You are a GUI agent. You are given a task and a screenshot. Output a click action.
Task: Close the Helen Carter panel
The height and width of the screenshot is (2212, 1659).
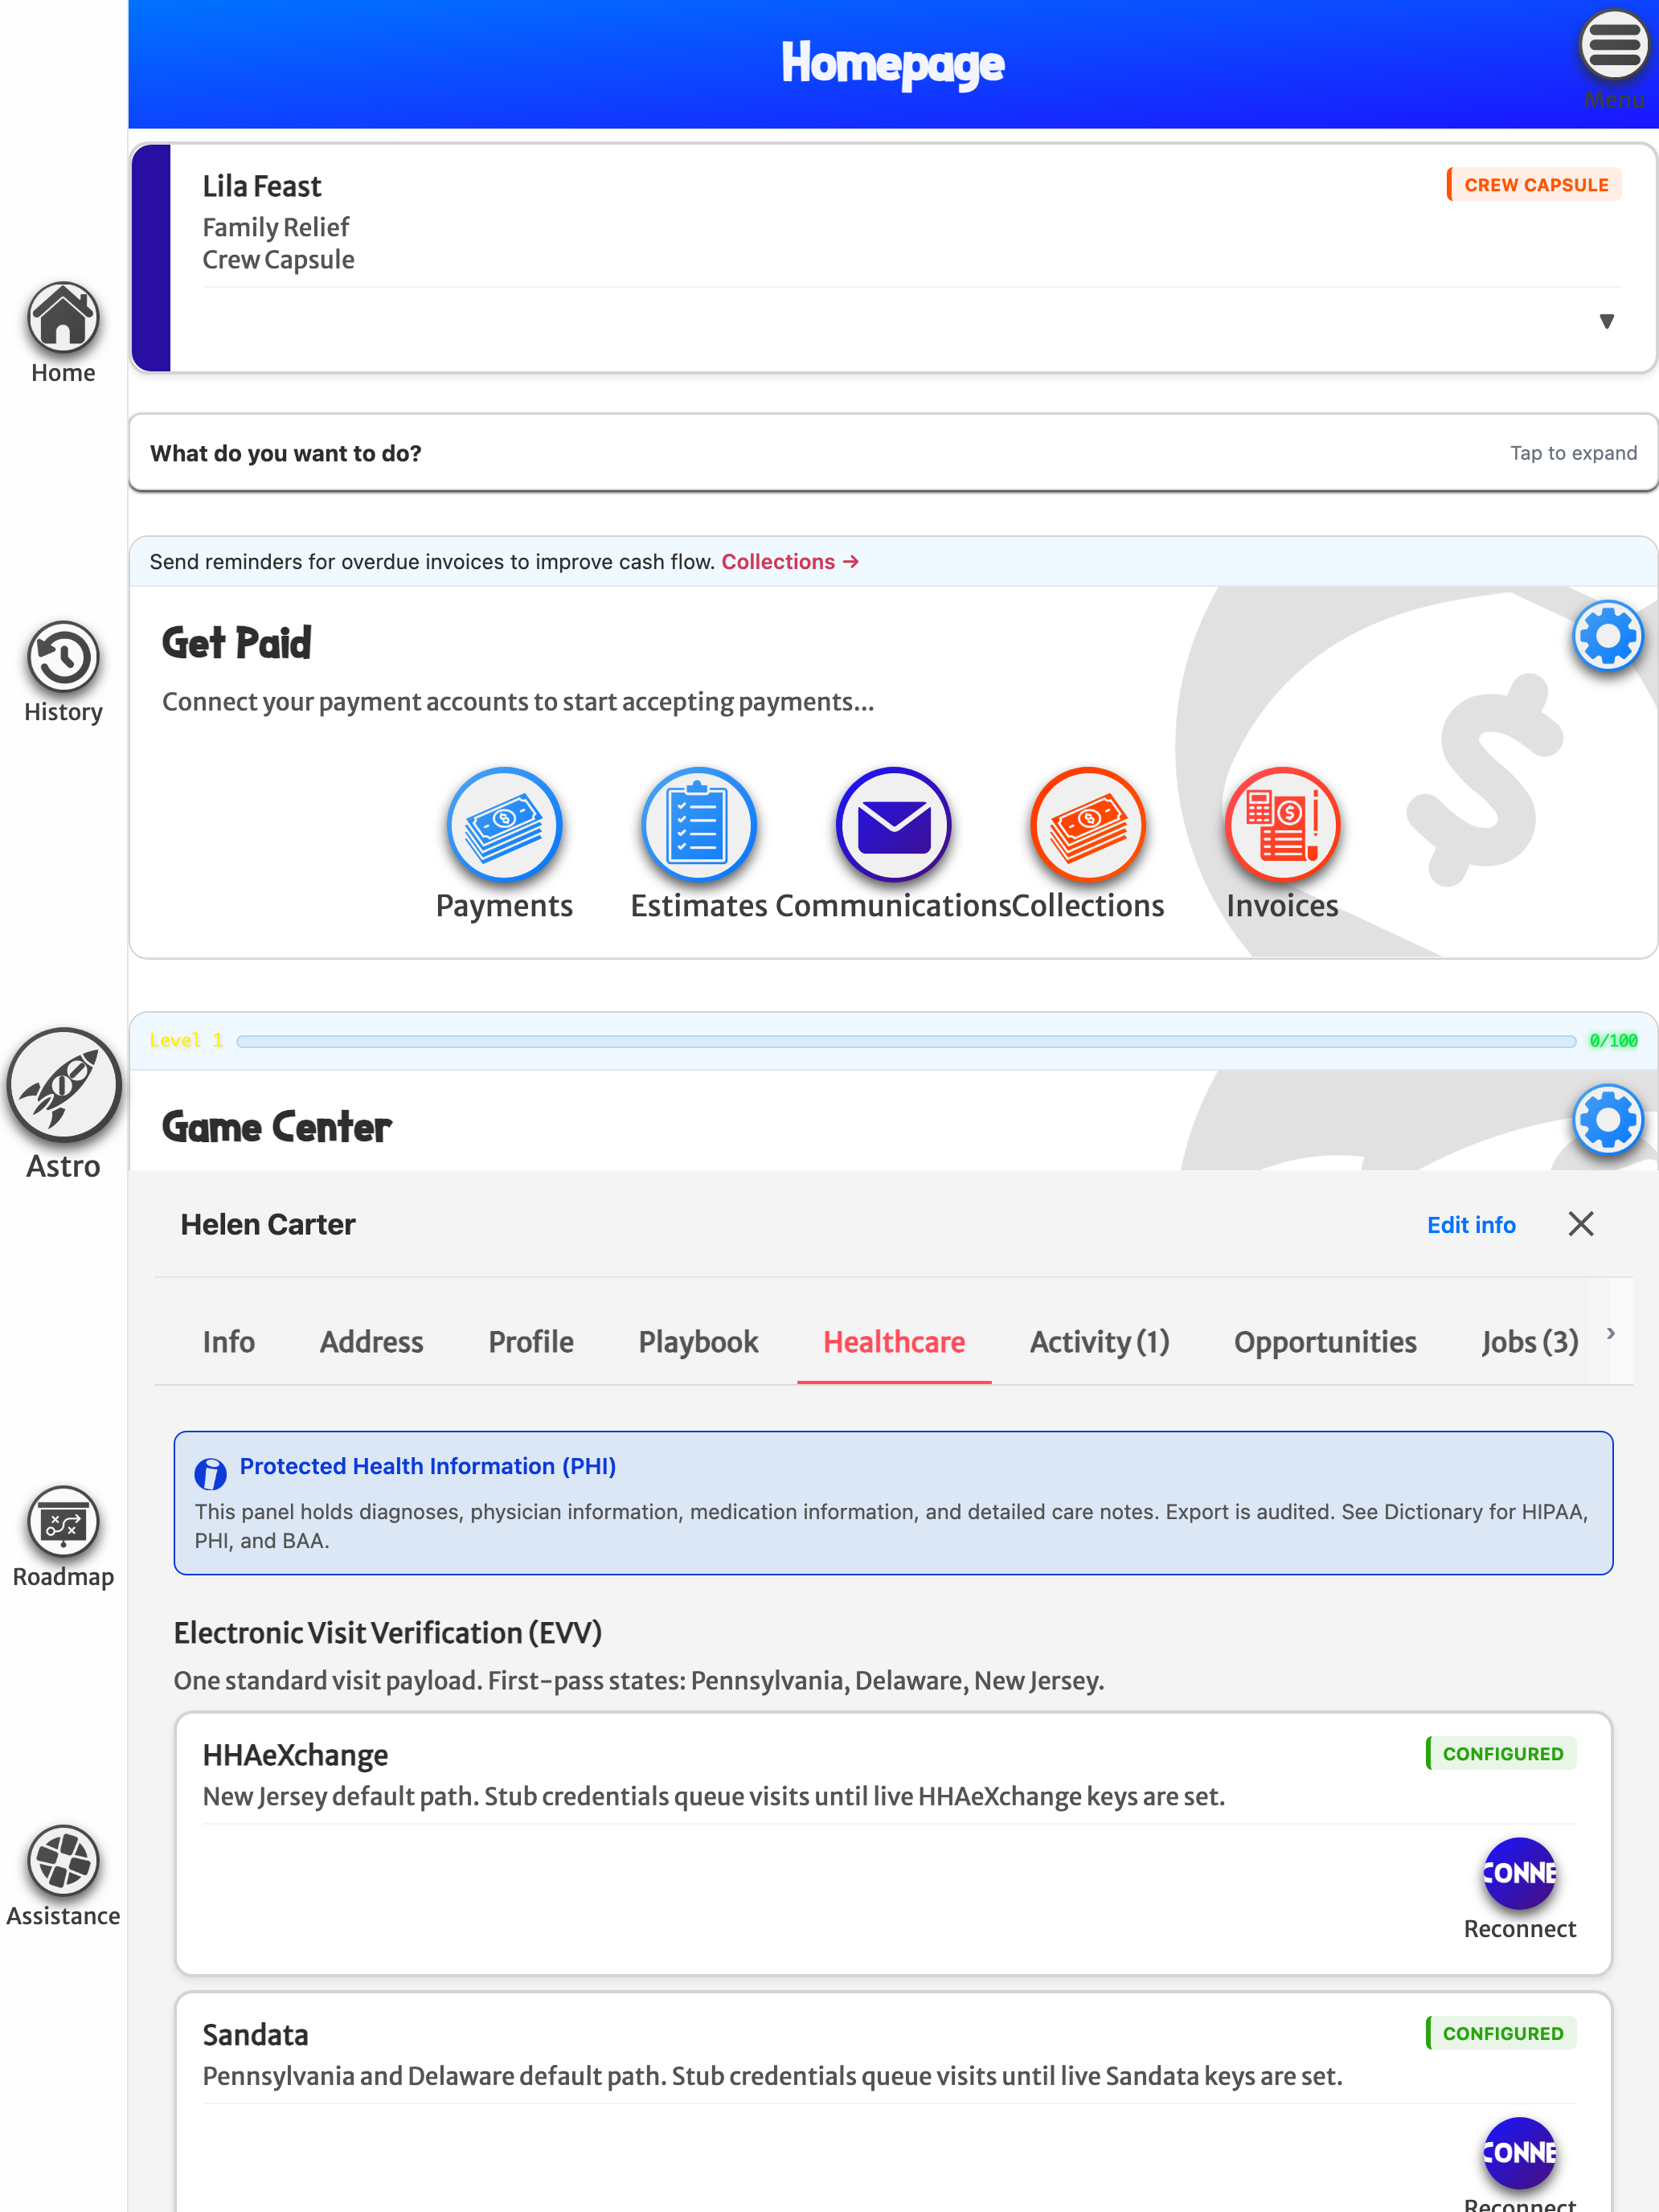1580,1224
